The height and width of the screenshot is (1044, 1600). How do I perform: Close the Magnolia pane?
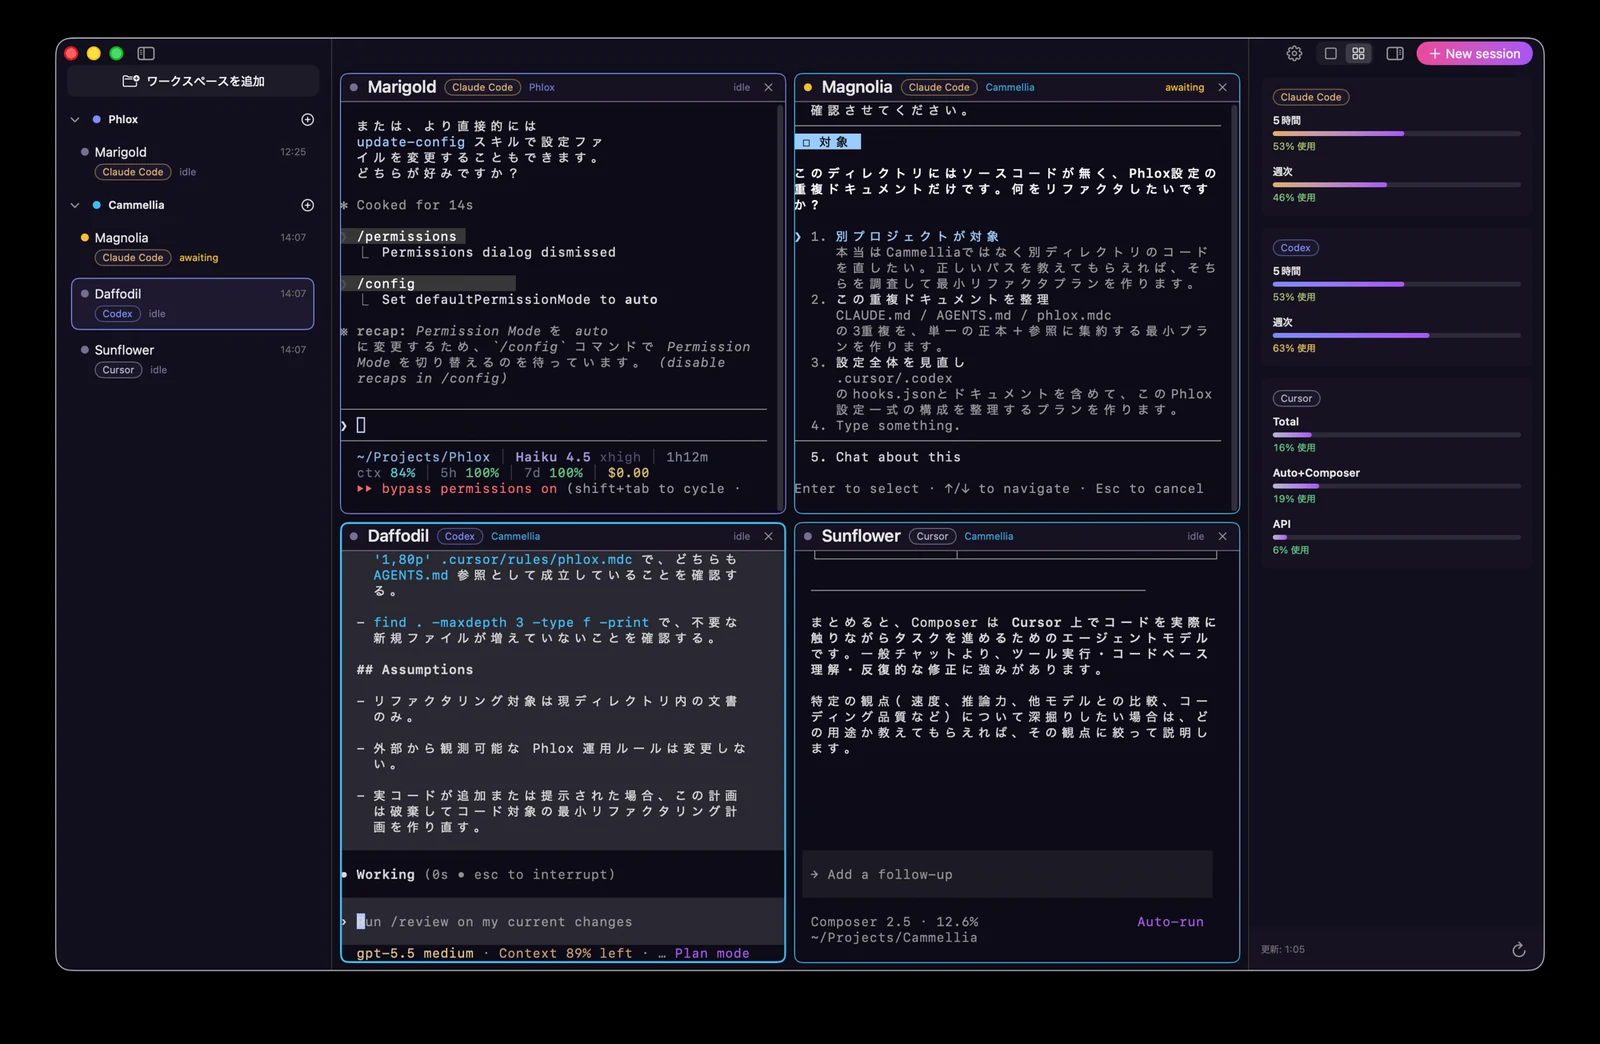(1222, 87)
